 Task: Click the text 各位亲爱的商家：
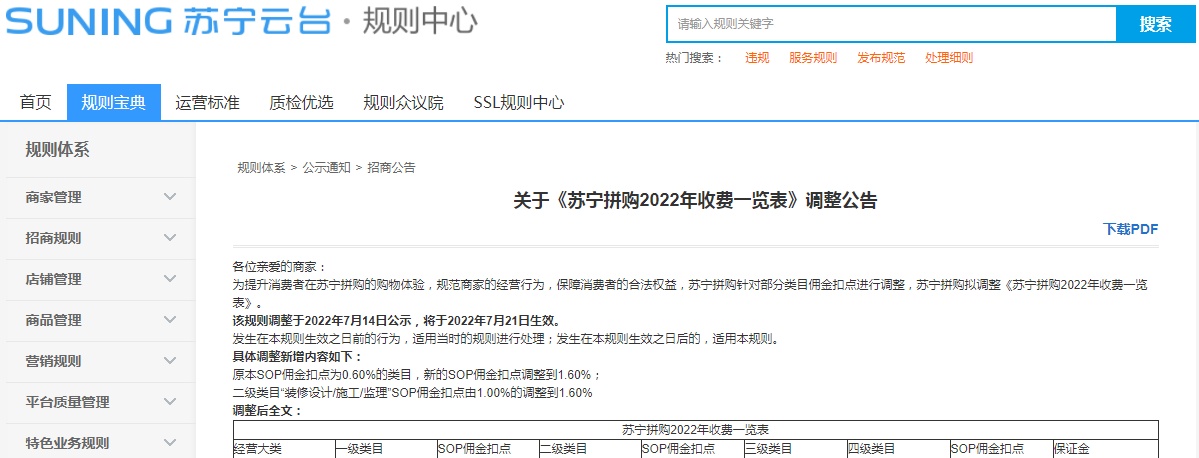pos(279,267)
